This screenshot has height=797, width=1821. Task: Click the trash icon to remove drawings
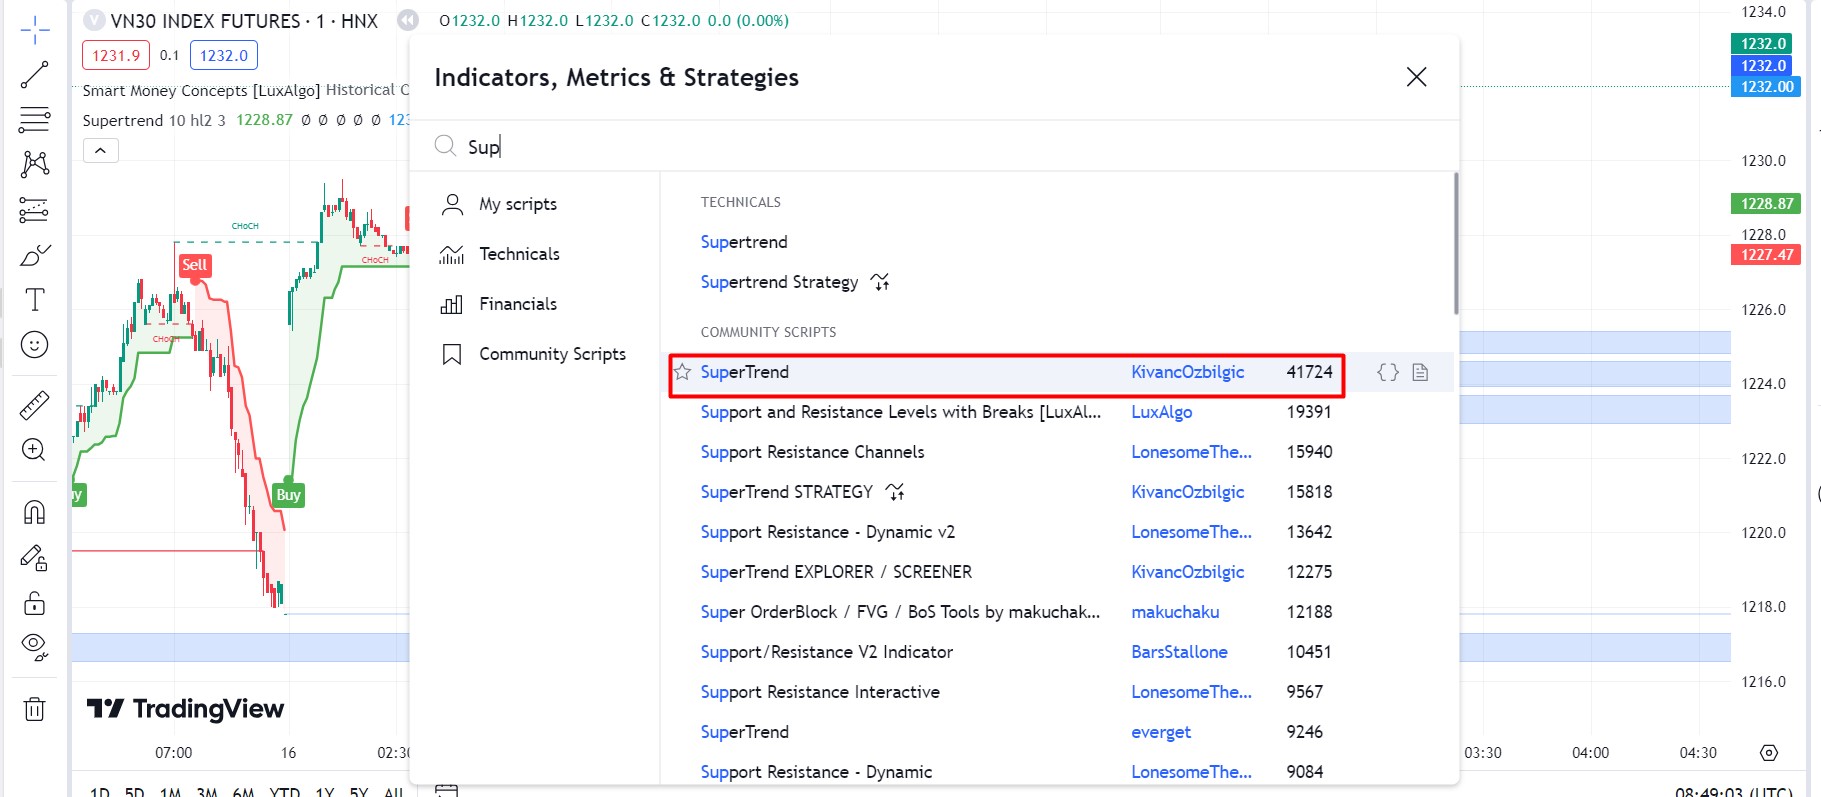(x=34, y=709)
